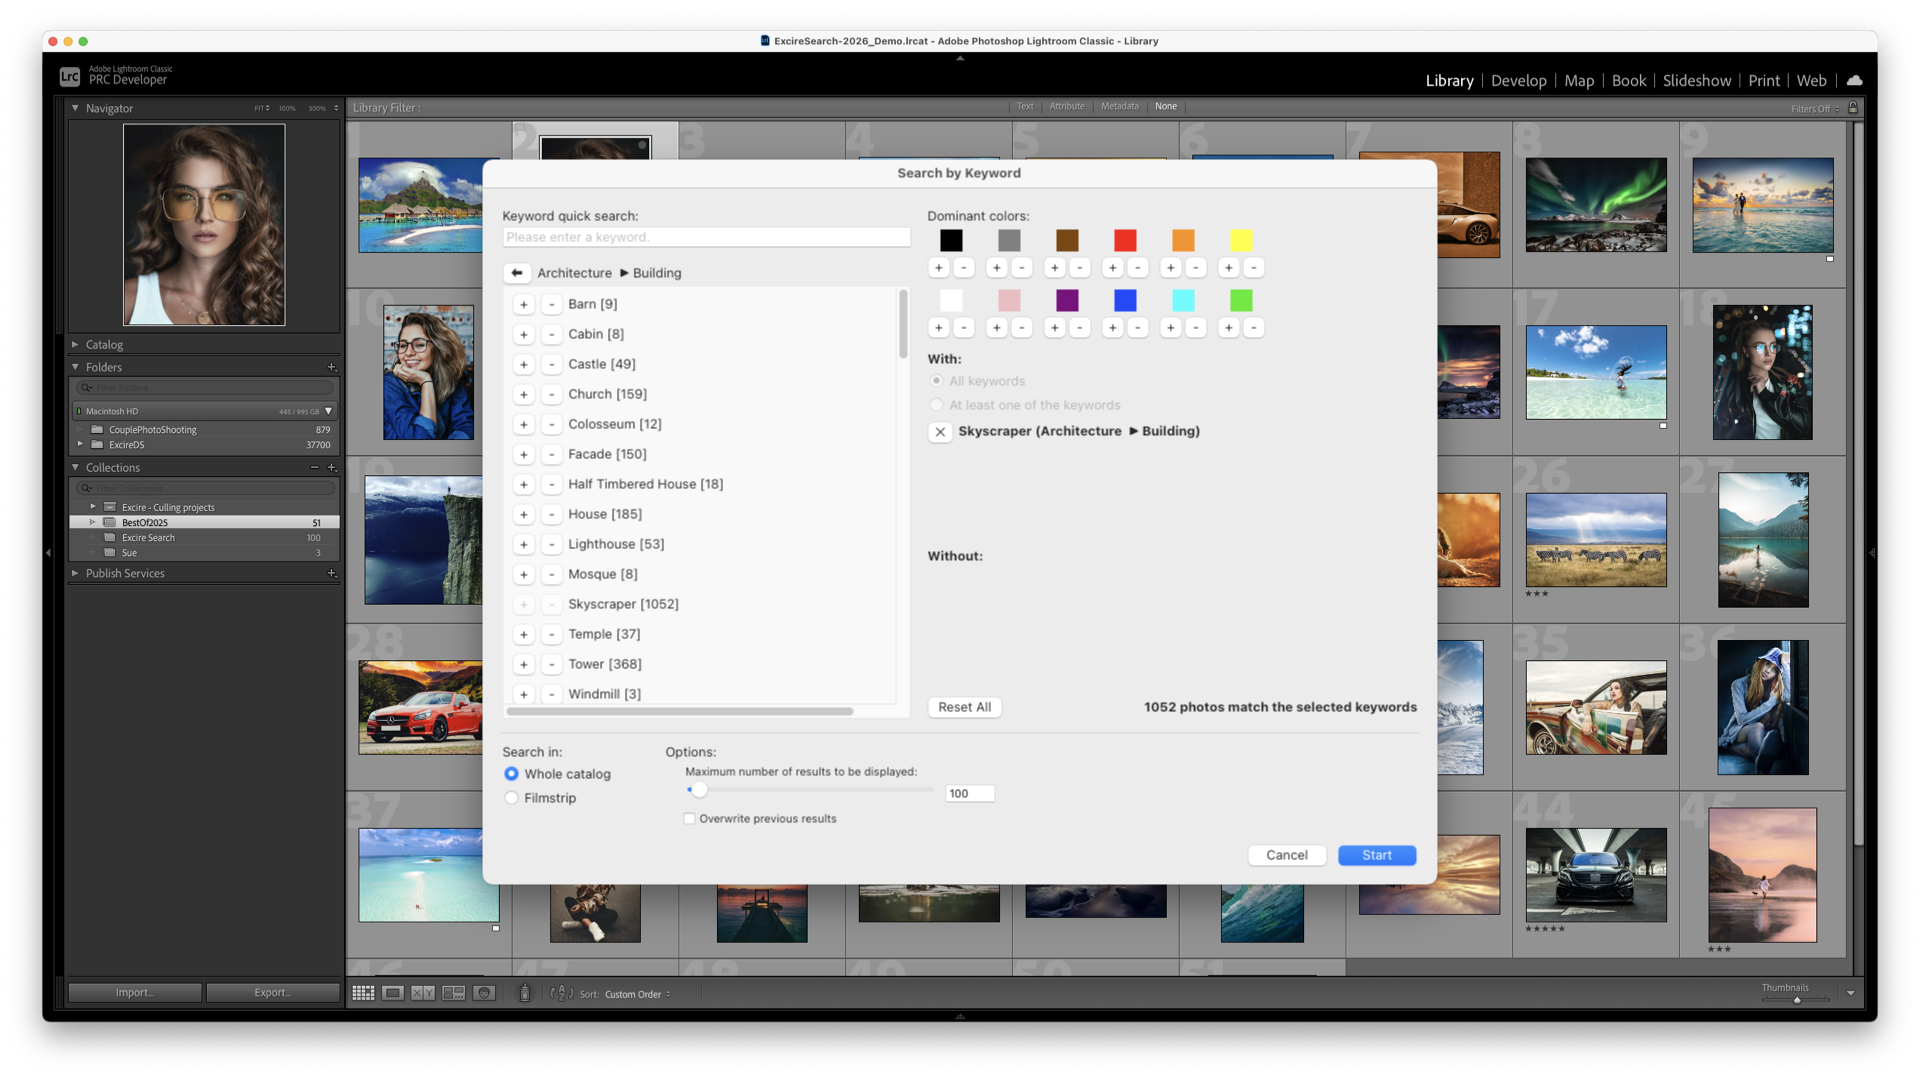Open Compare view XY icon
Screen dimensions: 1920x1080
(423, 993)
